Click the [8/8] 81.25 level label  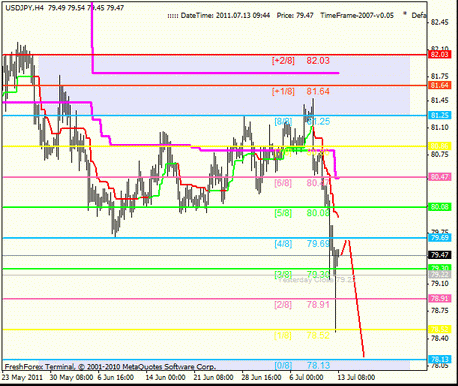(302, 122)
